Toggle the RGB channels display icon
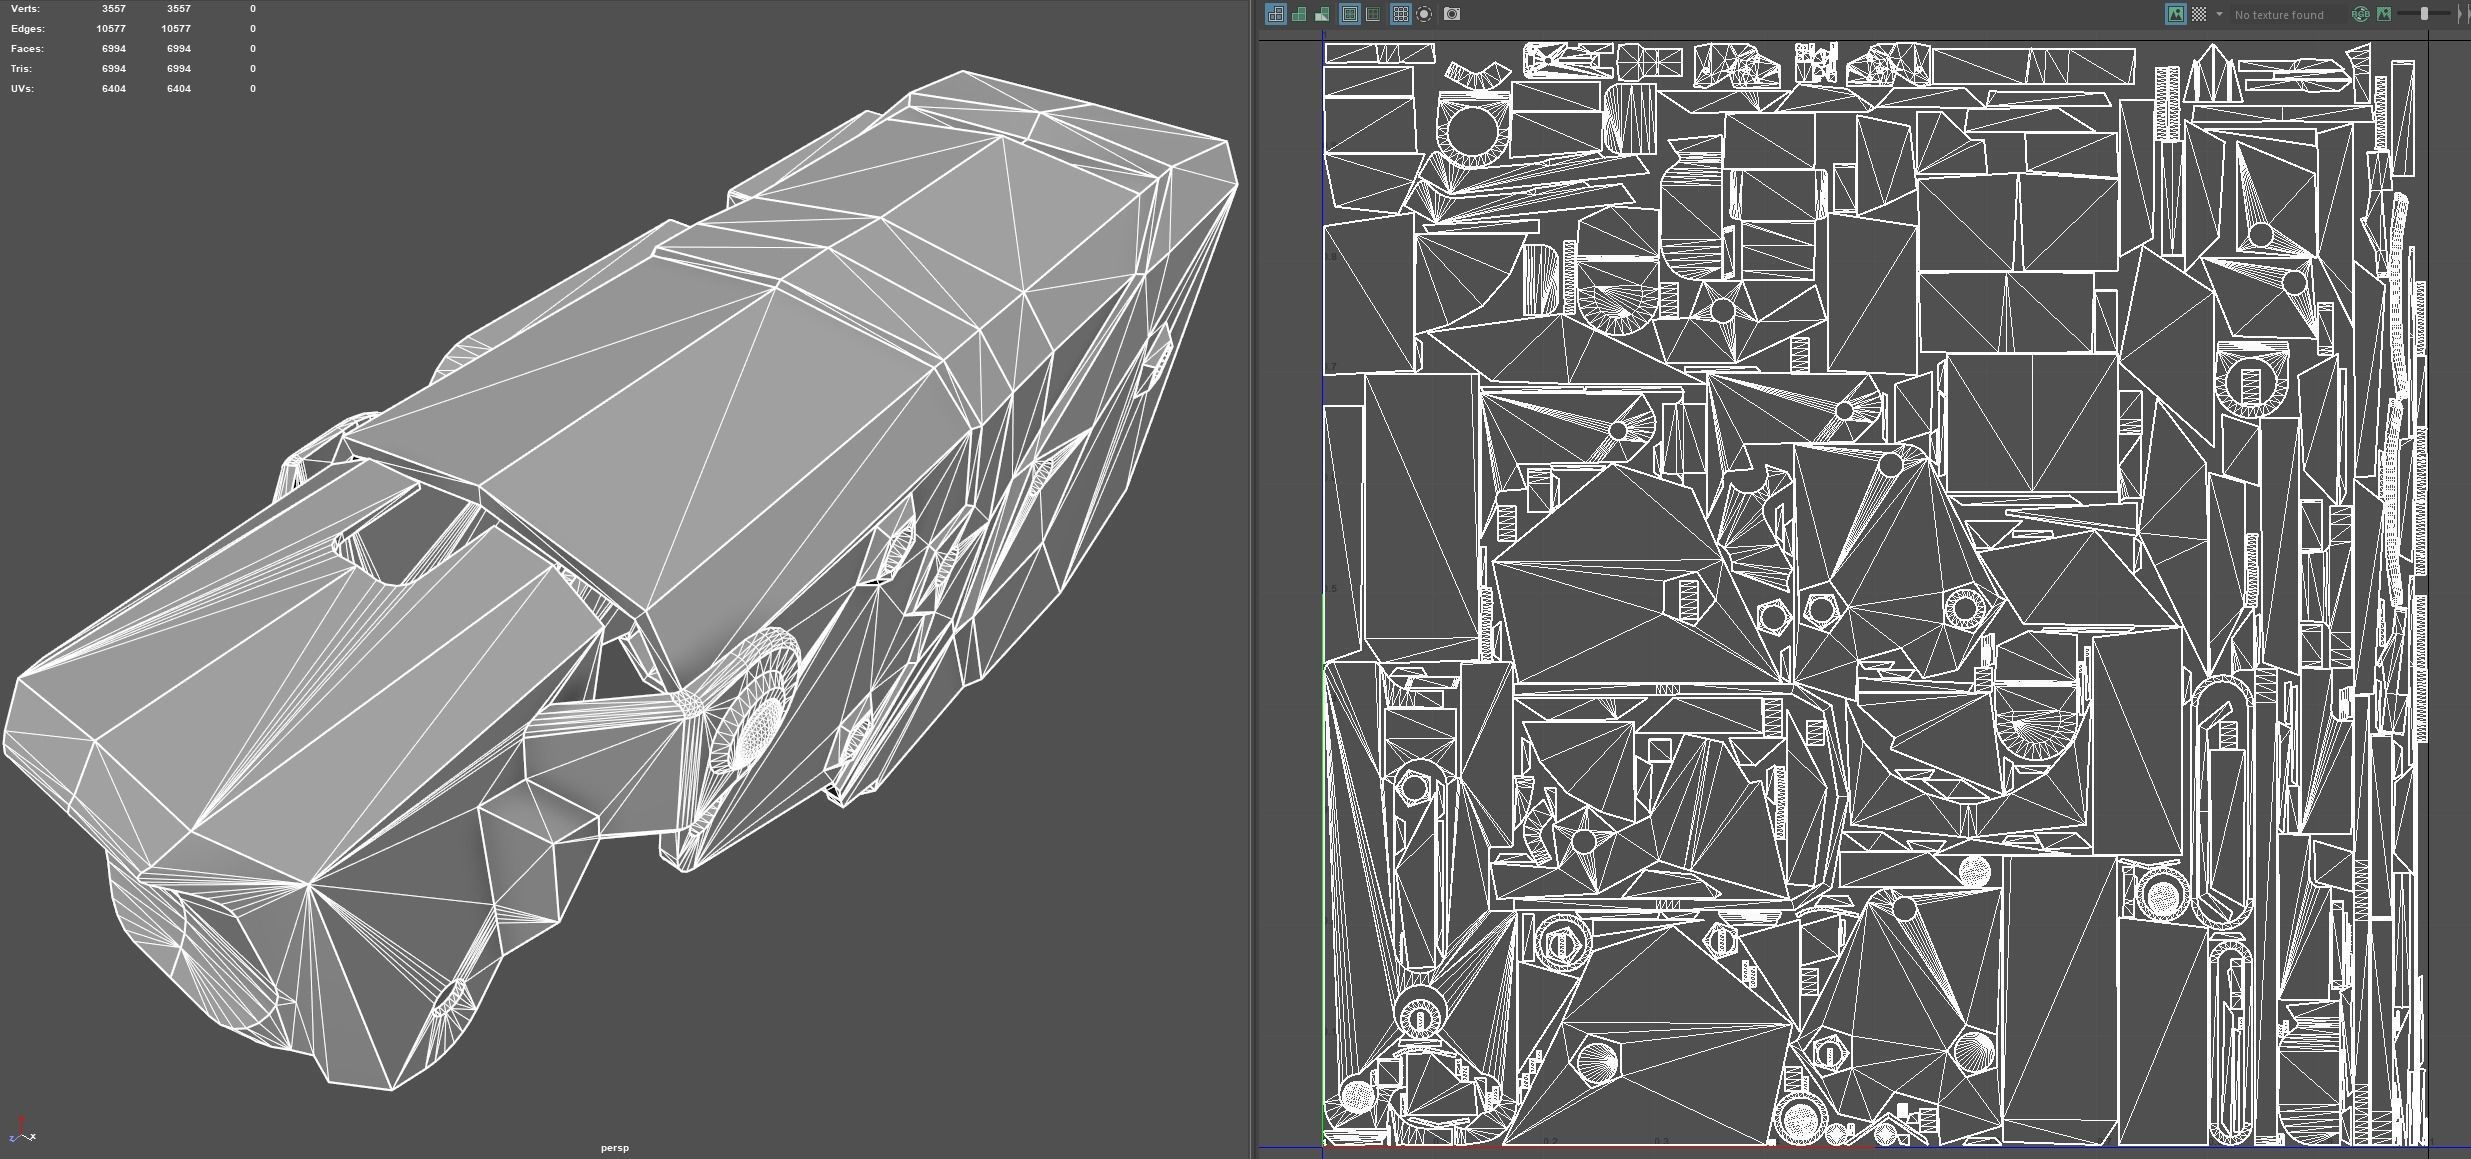This screenshot has height=1159, width=2471. 2361,14
